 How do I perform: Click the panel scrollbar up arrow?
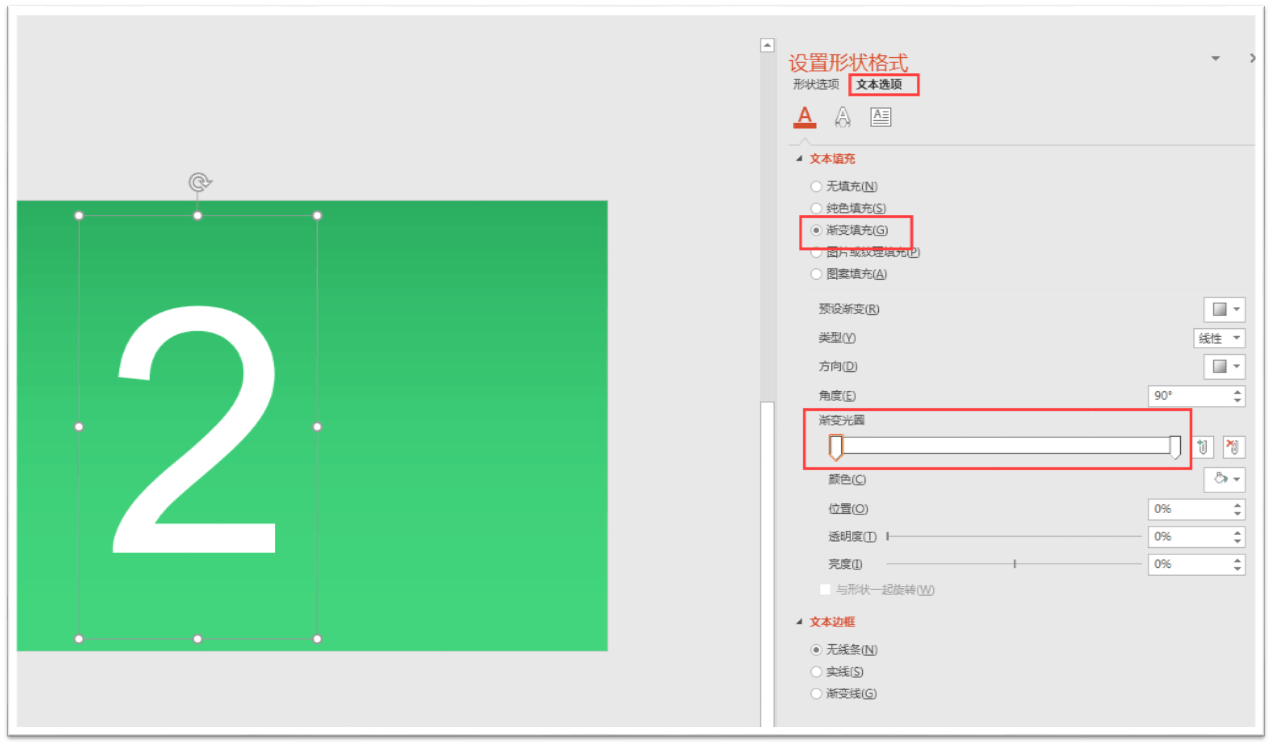pos(767,44)
